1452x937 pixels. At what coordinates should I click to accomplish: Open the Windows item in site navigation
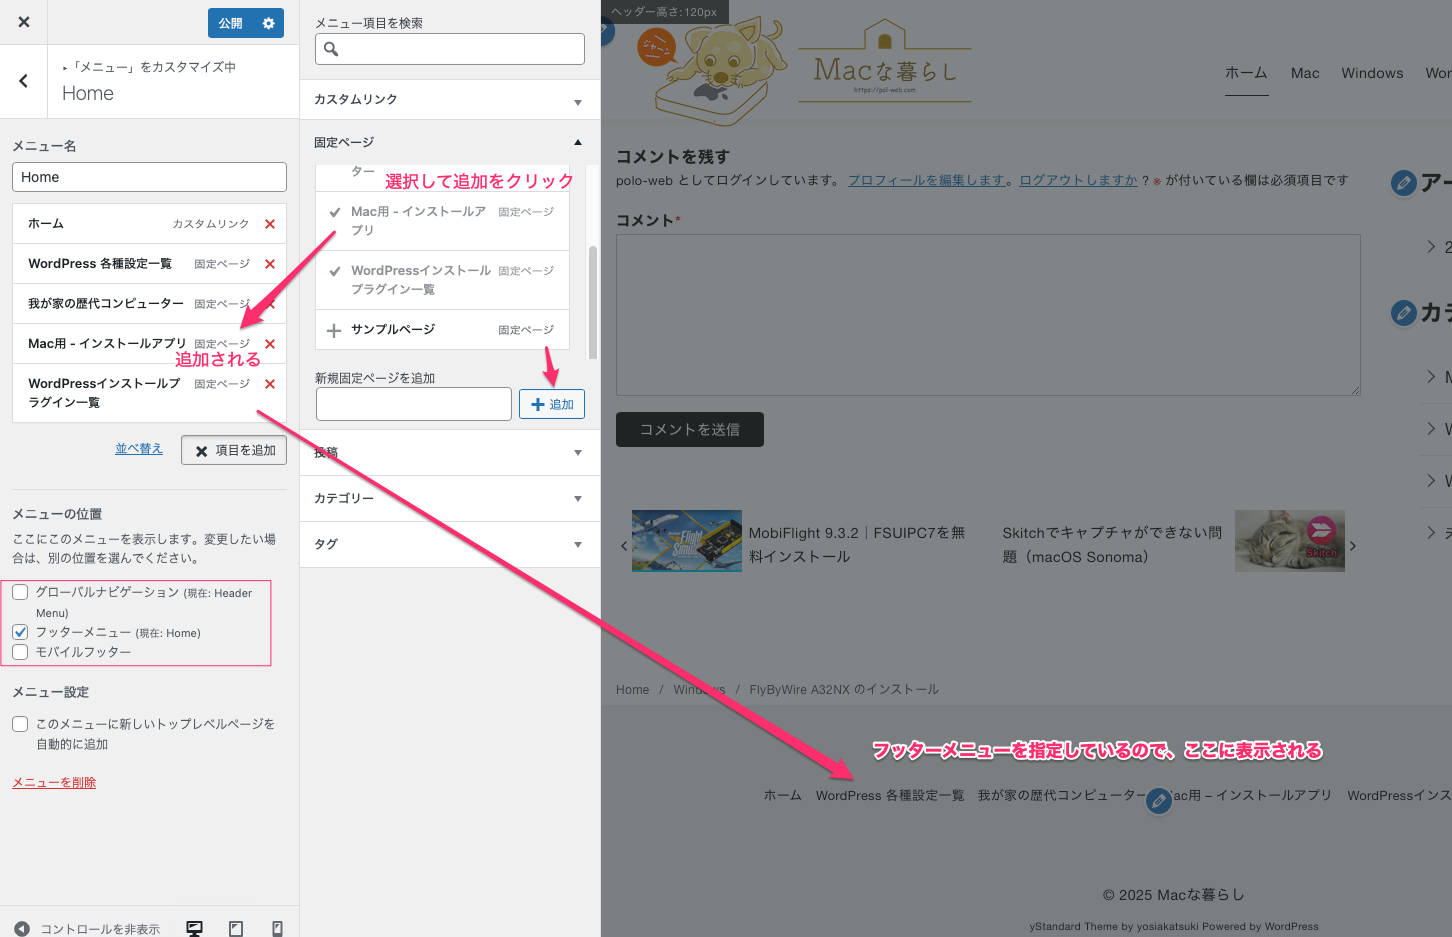[x=1371, y=73]
